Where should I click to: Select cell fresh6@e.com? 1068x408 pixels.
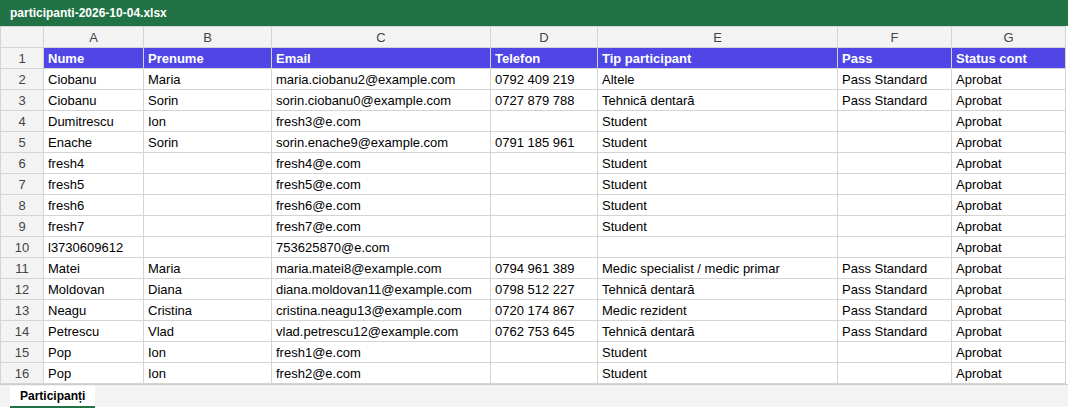click(x=381, y=206)
